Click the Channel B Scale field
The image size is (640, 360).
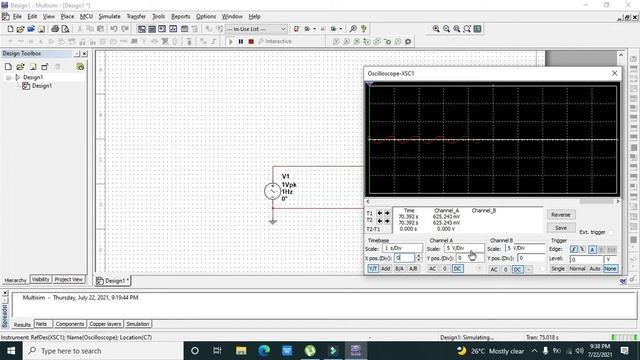[x=525, y=248]
